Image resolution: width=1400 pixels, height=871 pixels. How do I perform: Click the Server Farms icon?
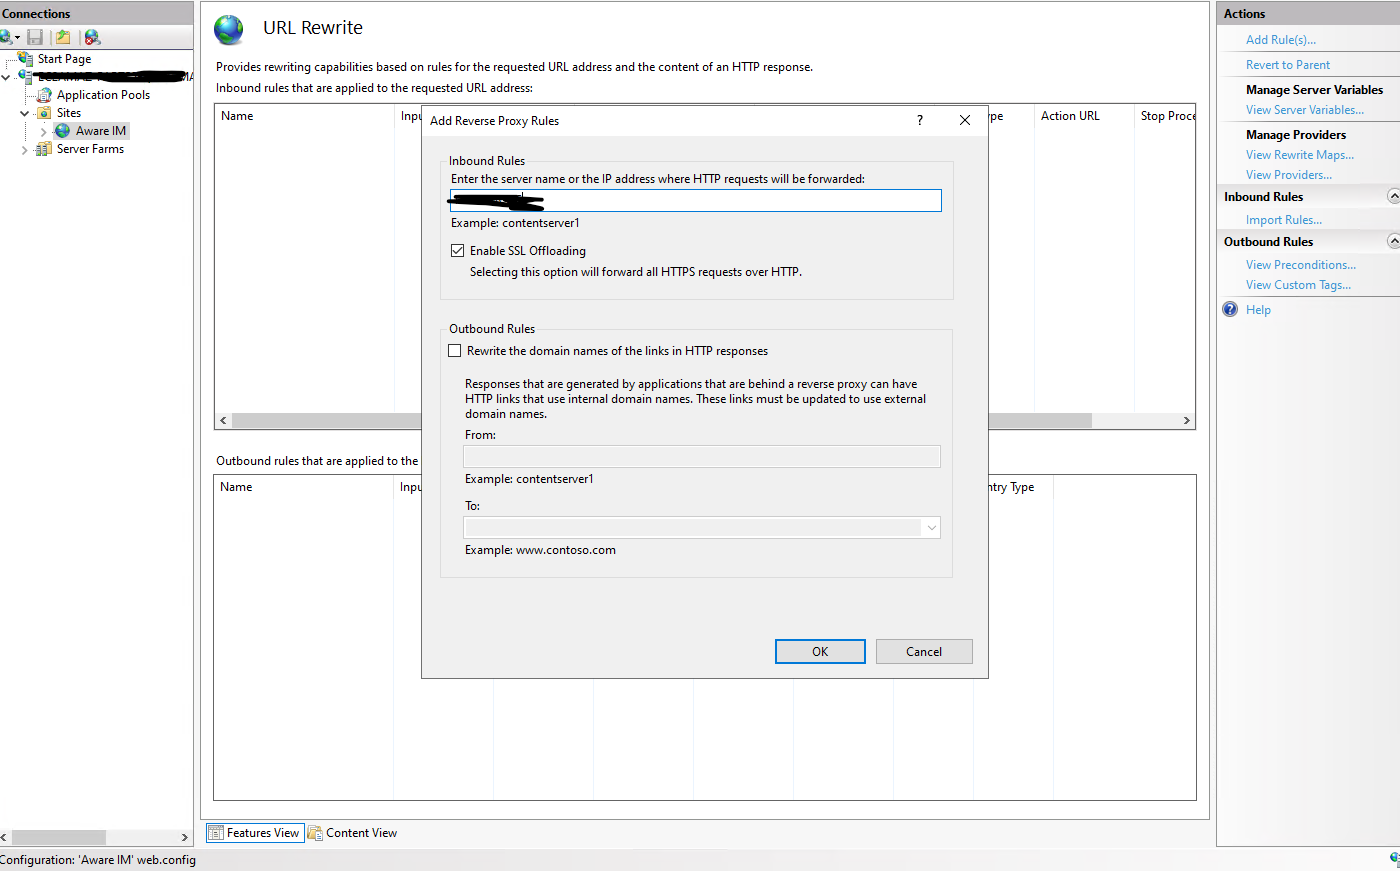43,149
